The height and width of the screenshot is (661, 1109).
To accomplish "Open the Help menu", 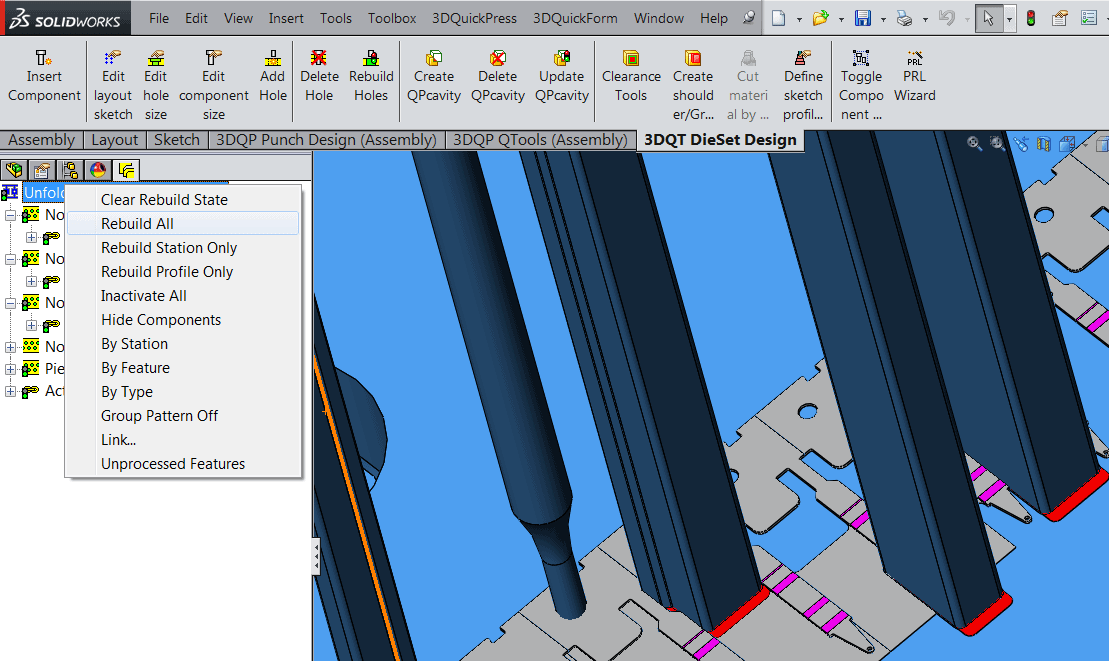I will coord(714,18).
